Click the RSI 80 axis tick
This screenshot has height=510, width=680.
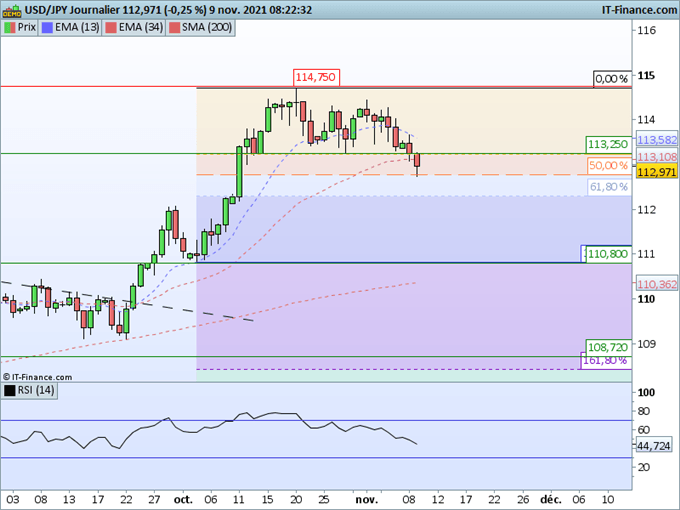(x=644, y=411)
